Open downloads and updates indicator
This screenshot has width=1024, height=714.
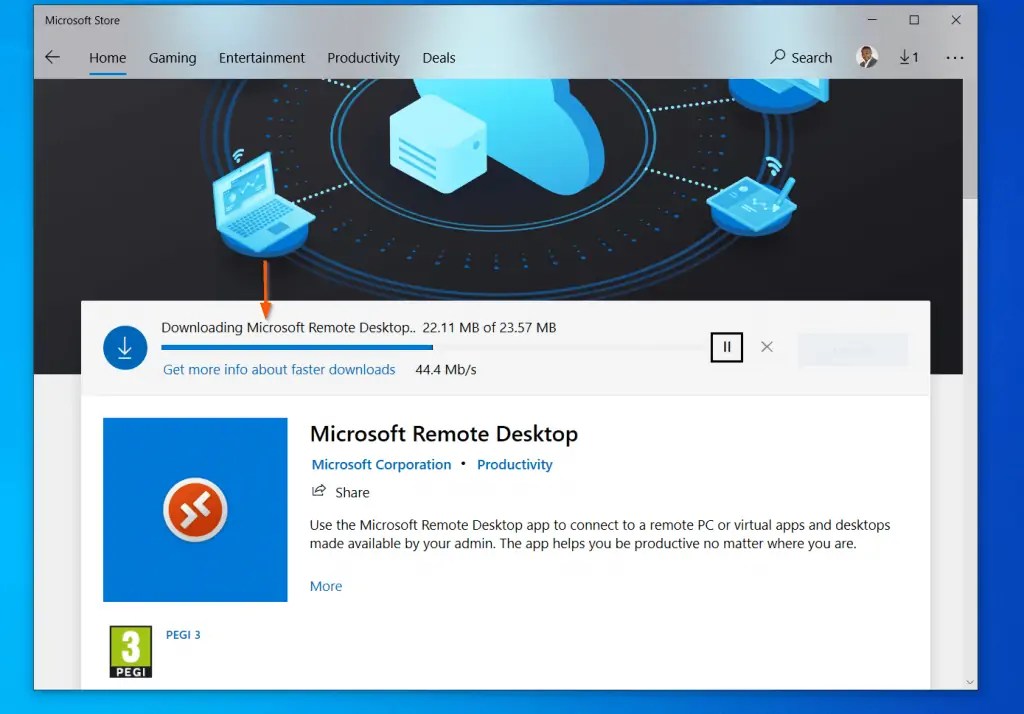coord(909,57)
